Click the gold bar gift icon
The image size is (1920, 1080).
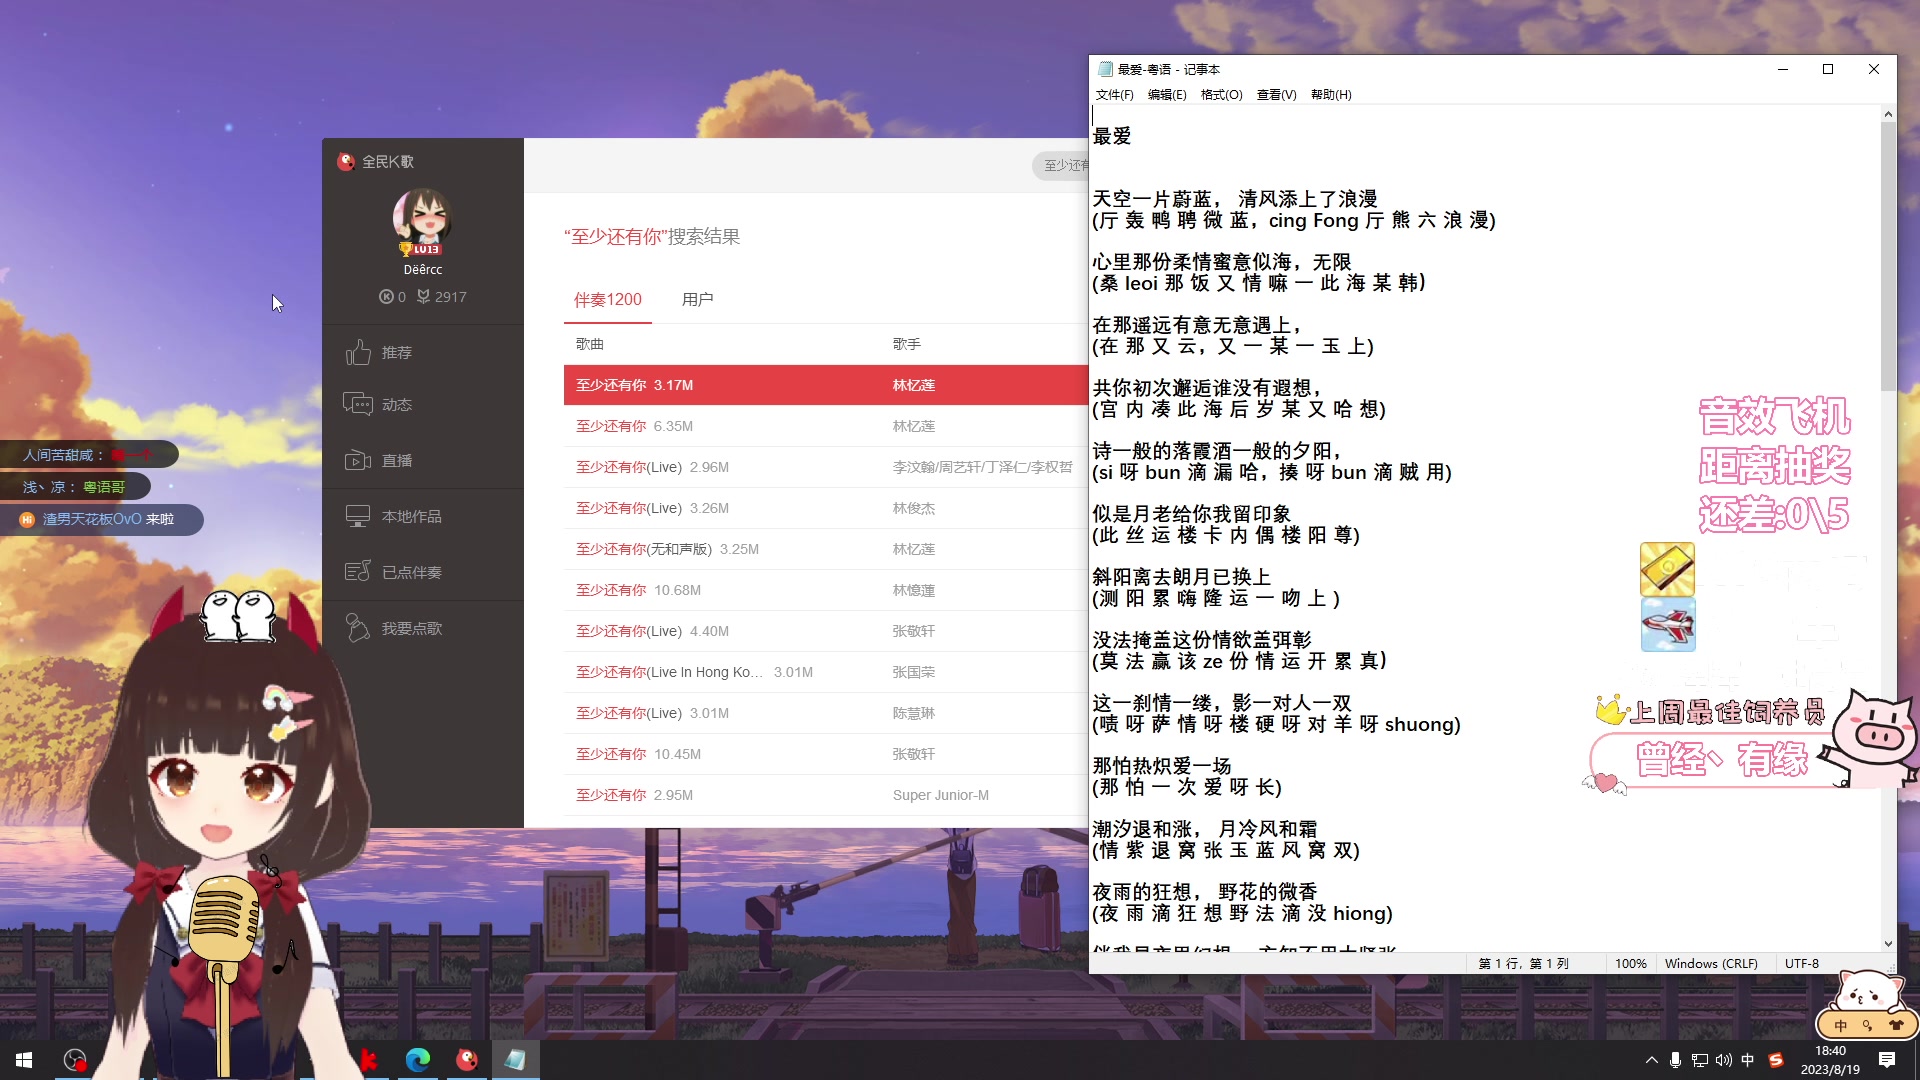[x=1667, y=569]
